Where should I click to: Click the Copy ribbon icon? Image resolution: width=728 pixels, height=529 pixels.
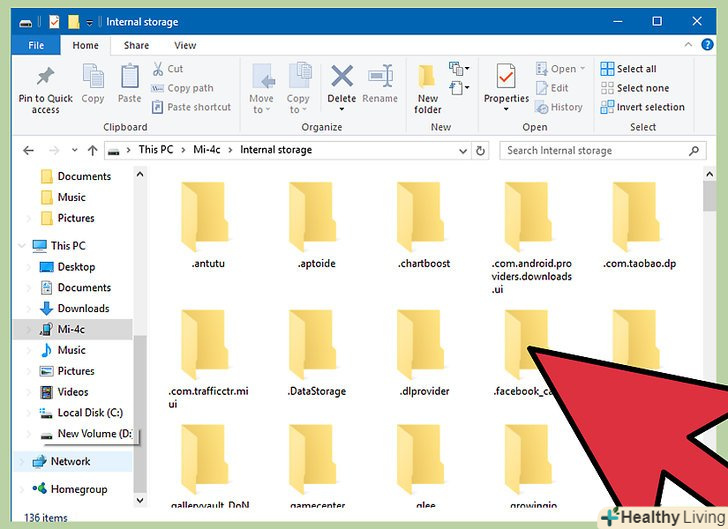coord(93,77)
